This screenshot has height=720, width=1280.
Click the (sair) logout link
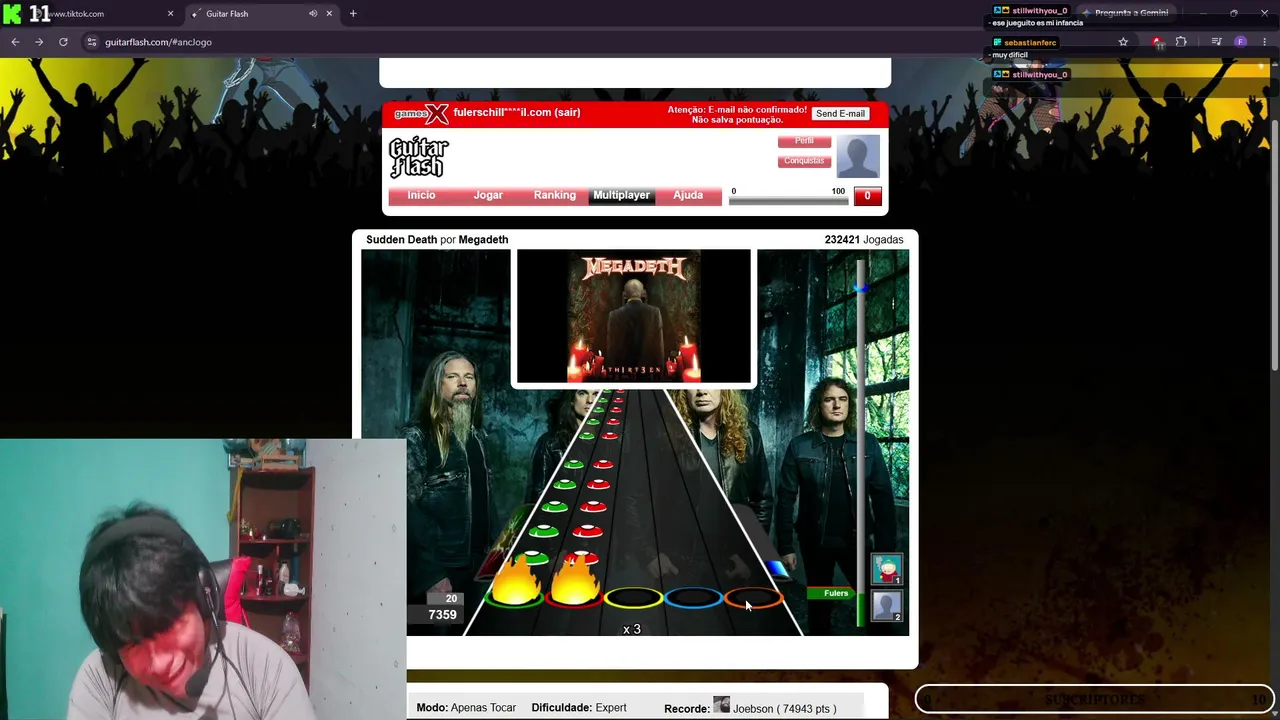point(568,112)
